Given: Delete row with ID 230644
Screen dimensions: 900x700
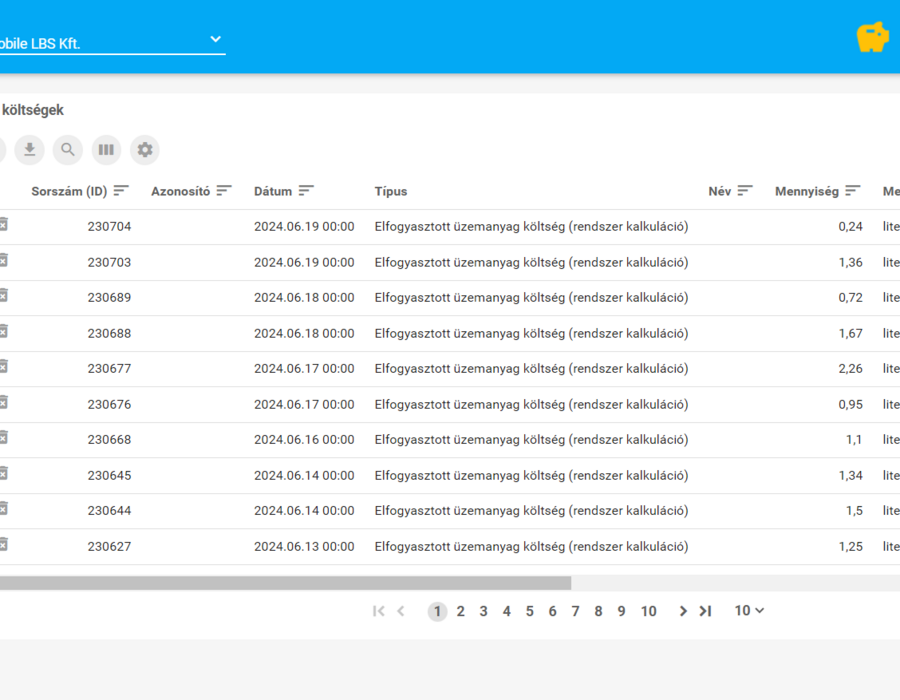Looking at the screenshot, I should pyautogui.click(x=3, y=508).
